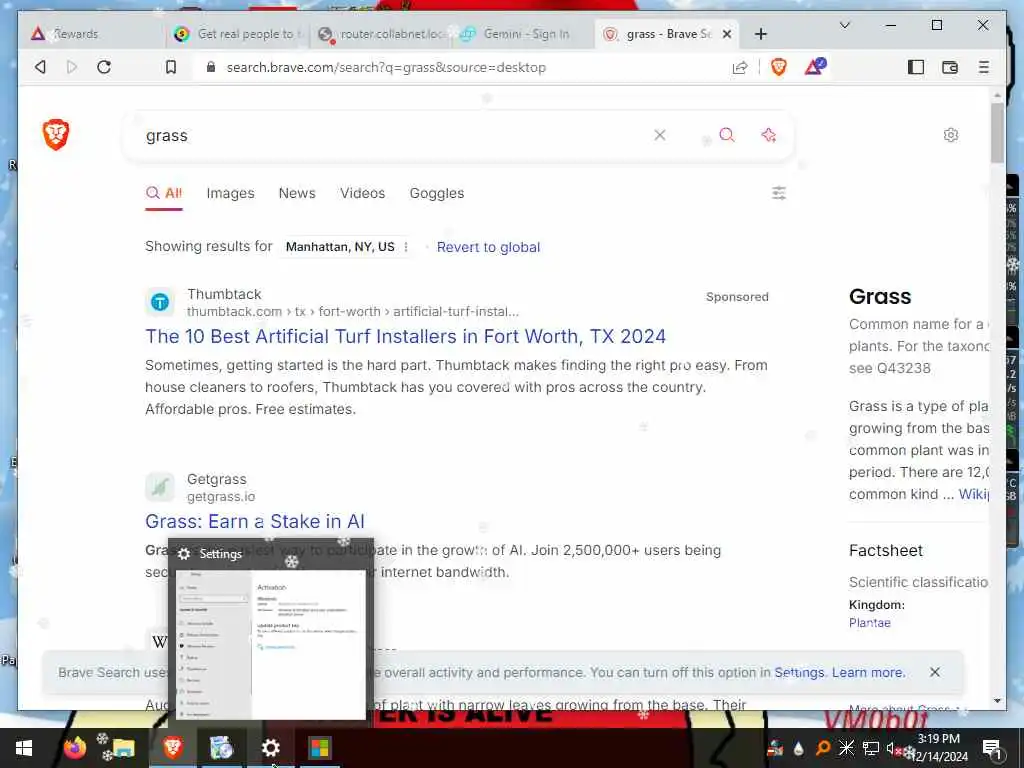Open the Windows Start menu
This screenshot has width=1024, height=768.
[x=24, y=748]
